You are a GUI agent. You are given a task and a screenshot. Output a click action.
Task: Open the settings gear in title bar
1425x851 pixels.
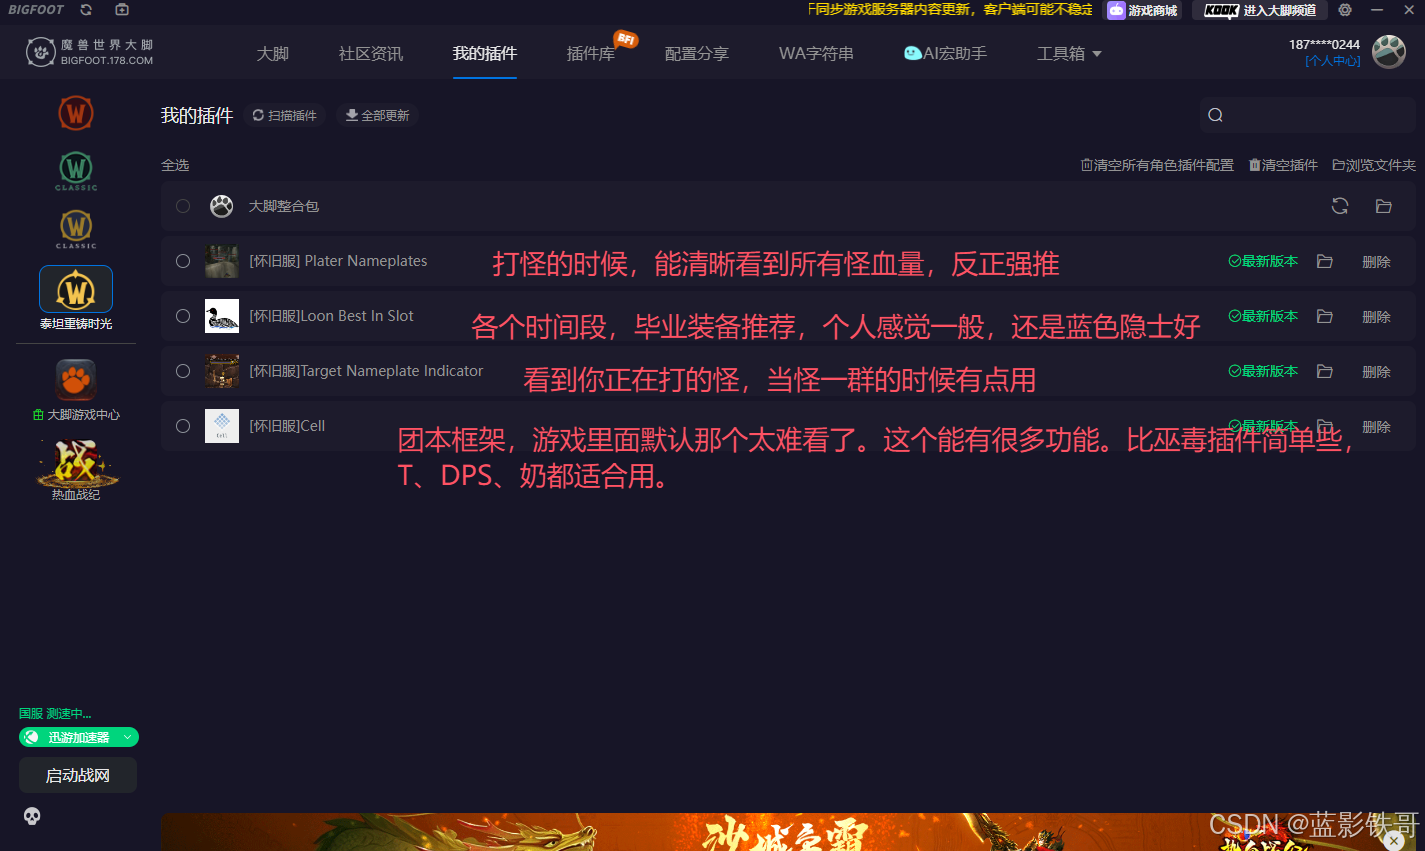1345,10
